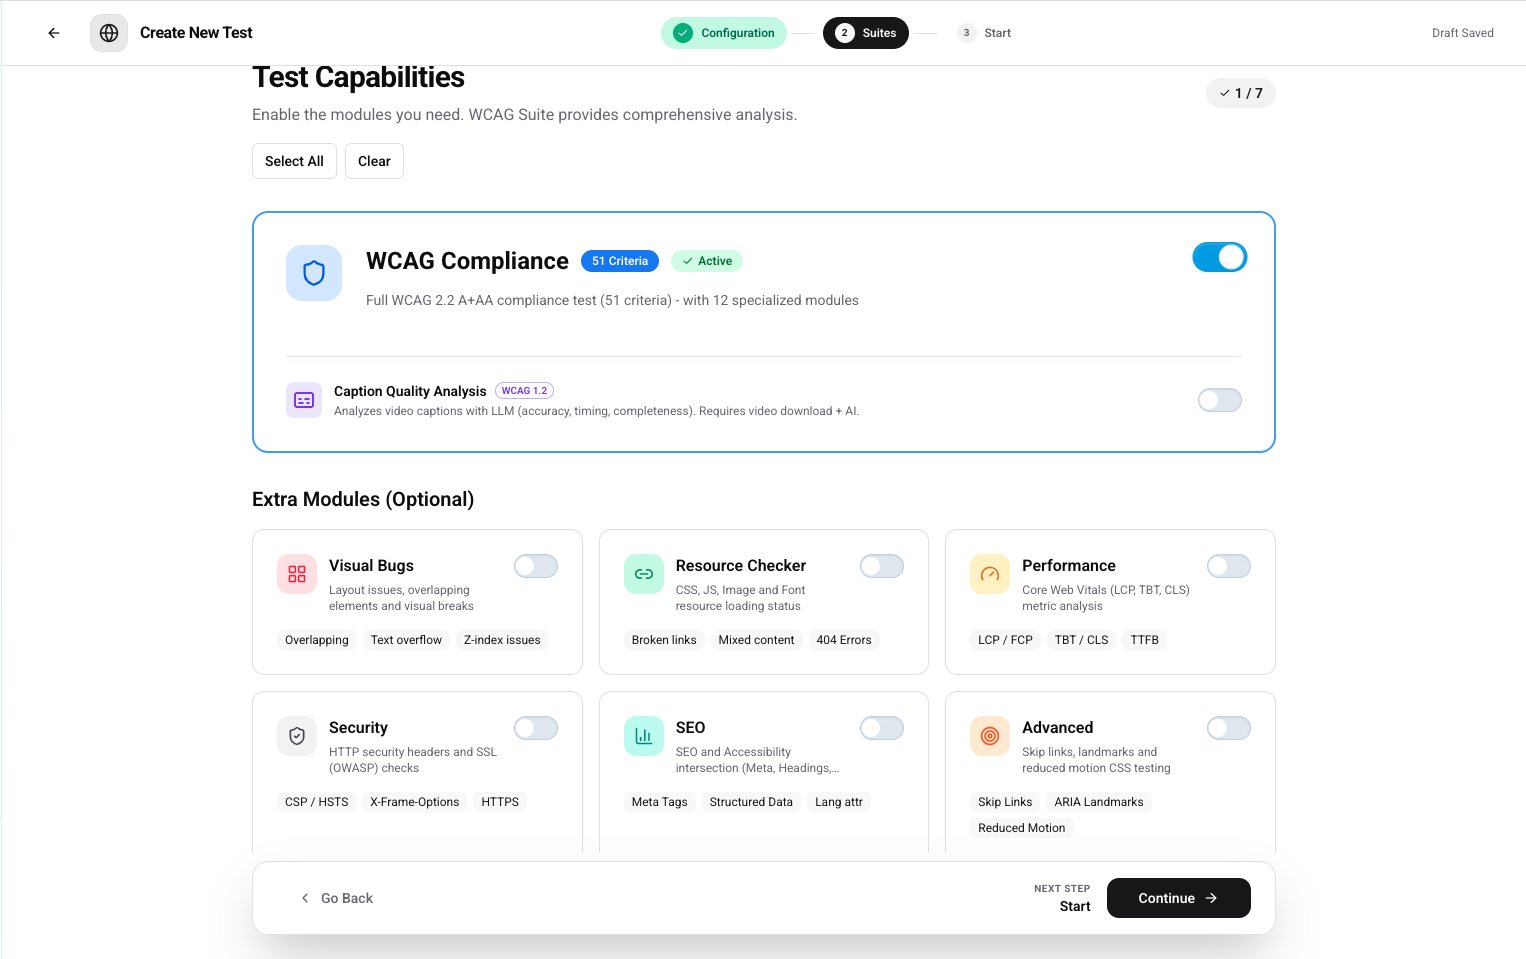Click the back arrow next to Create New Test
1526x959 pixels.
tap(53, 32)
